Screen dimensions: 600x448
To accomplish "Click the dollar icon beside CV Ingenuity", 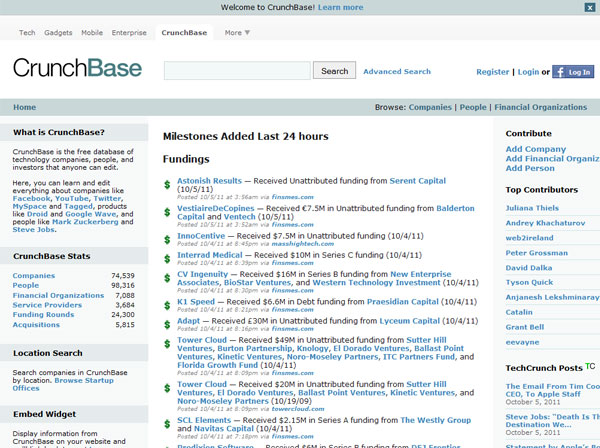I will pos(167,278).
